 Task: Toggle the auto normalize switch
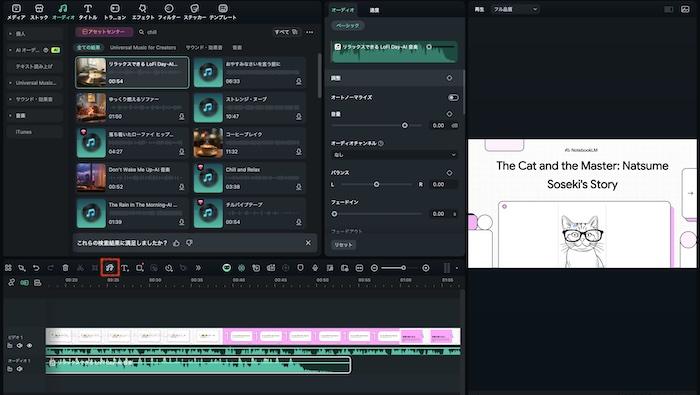click(x=453, y=97)
